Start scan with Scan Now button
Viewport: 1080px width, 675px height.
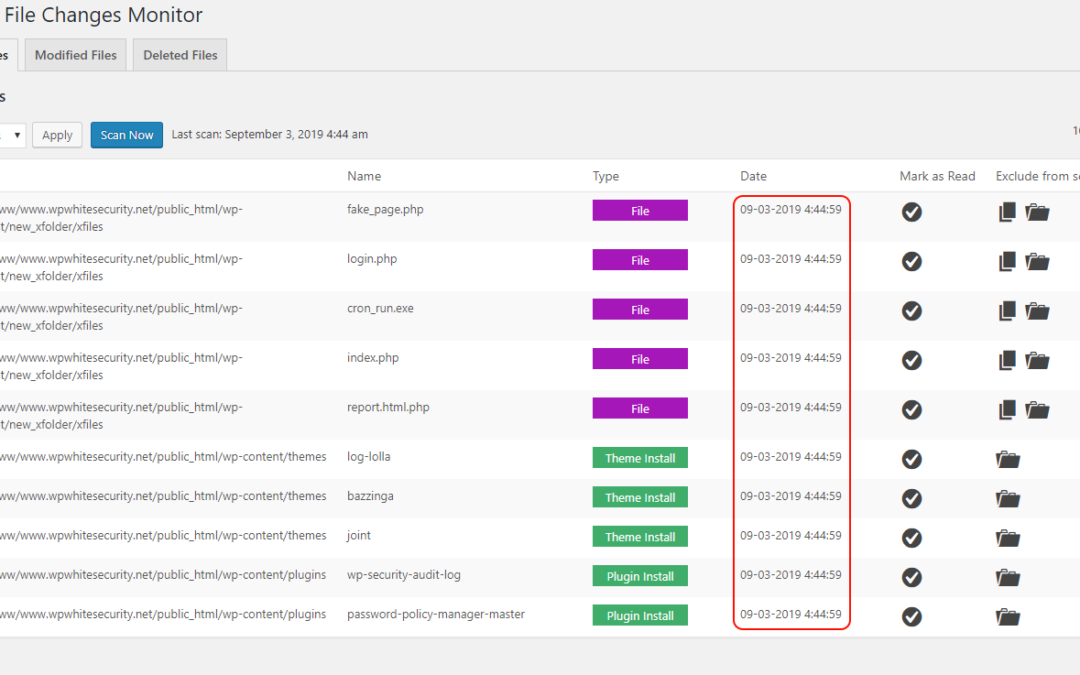click(127, 135)
